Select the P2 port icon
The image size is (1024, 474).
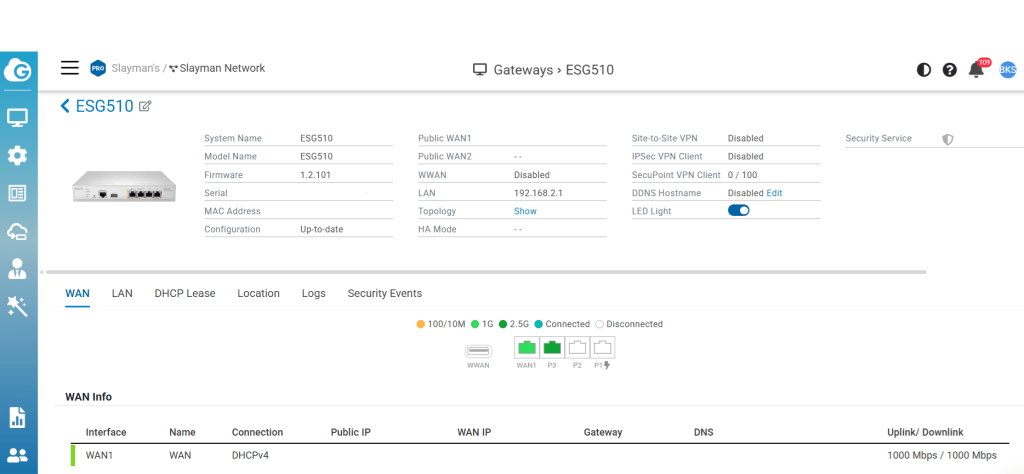click(577, 348)
